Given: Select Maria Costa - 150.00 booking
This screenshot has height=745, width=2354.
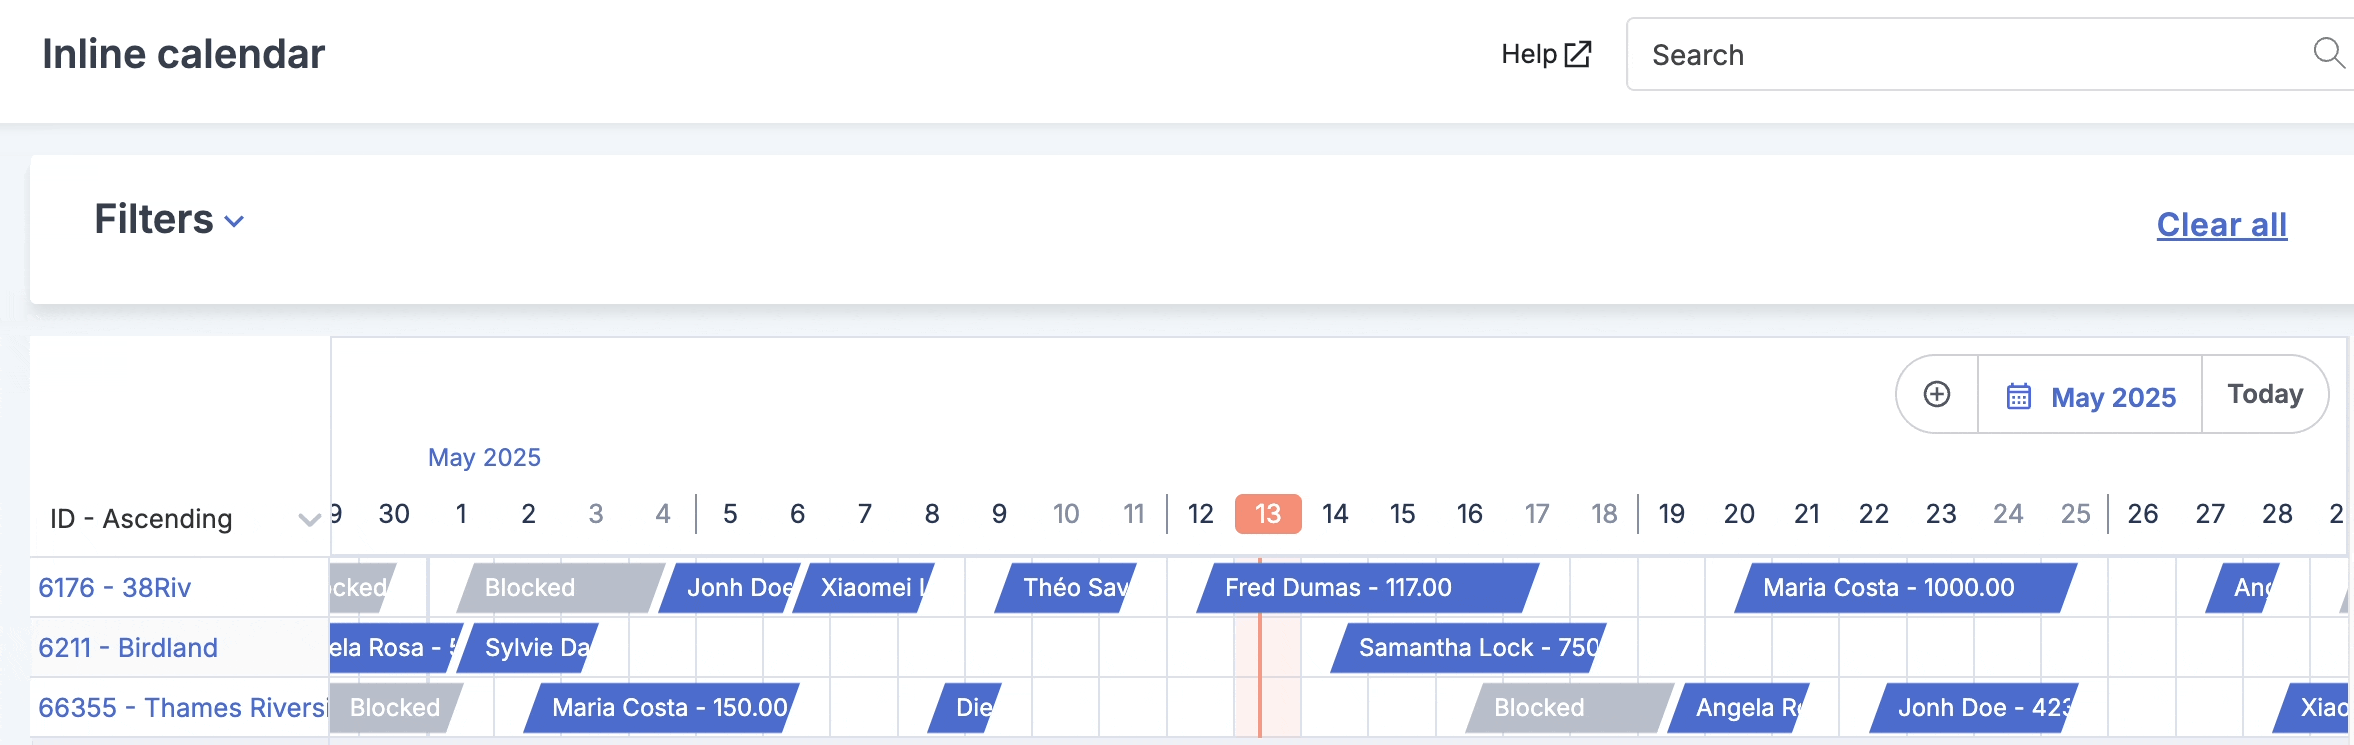Looking at the screenshot, I should coord(662,708).
